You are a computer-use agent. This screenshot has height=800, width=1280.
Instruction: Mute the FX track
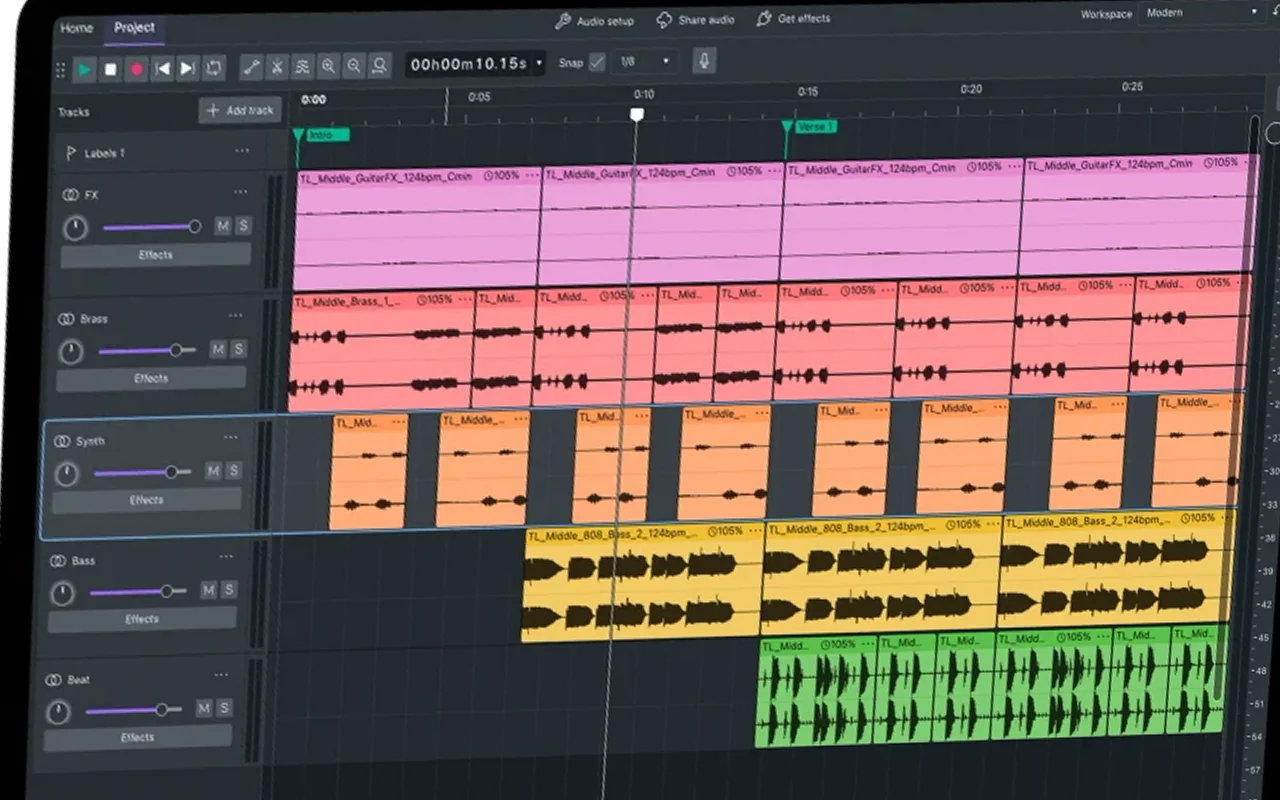(223, 226)
